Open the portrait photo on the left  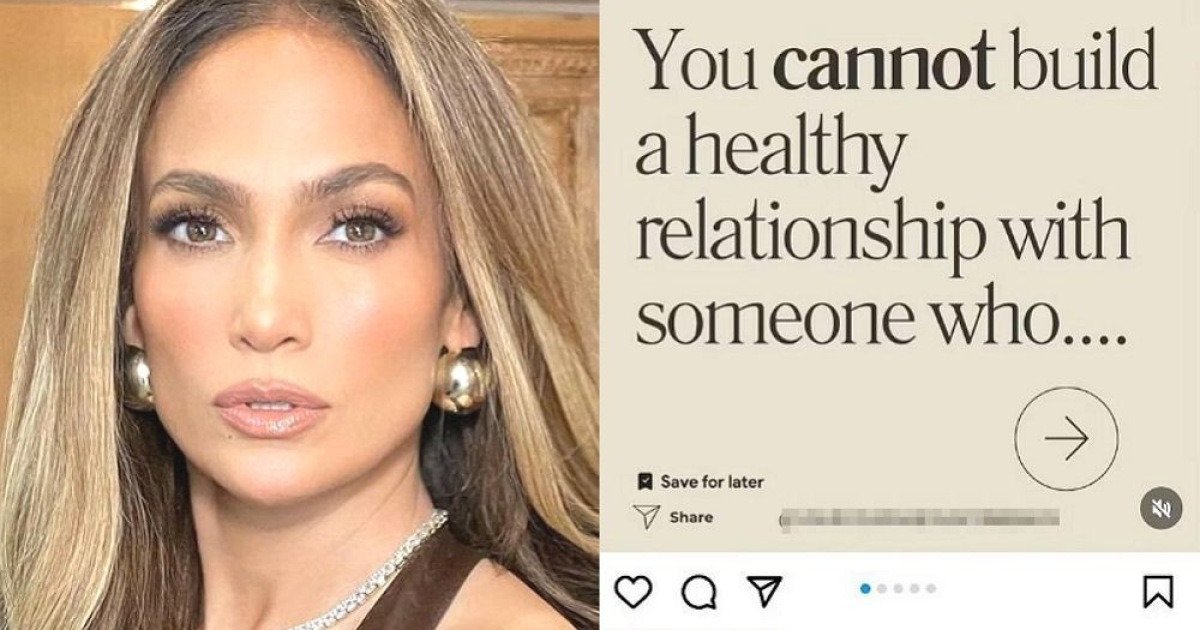click(x=300, y=315)
